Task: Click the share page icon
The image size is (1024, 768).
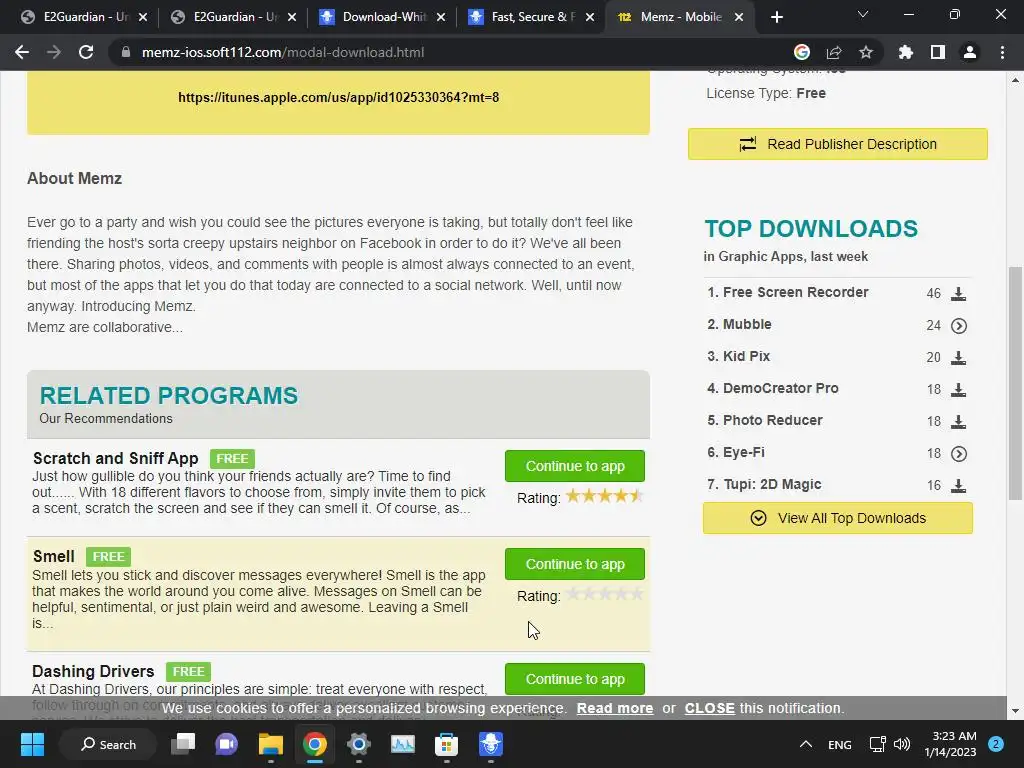Action: click(x=834, y=52)
